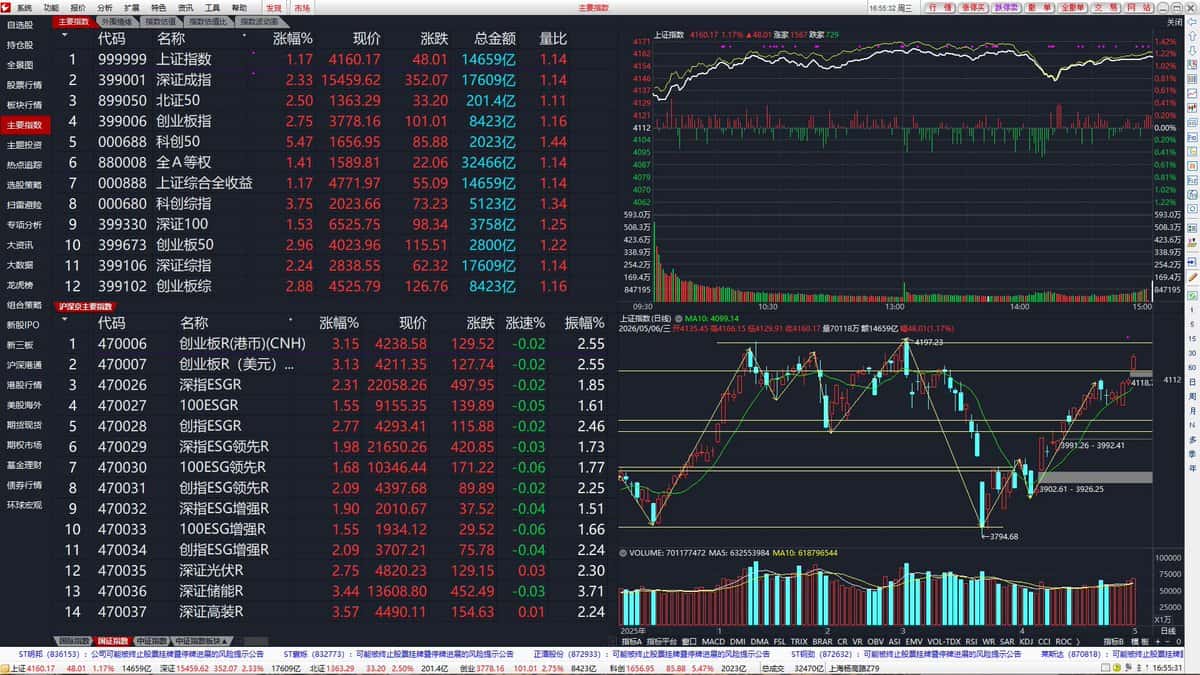Open the app logo icon at top-left
Image resolution: width=1200 pixels, height=675 pixels.
tap(7, 7)
